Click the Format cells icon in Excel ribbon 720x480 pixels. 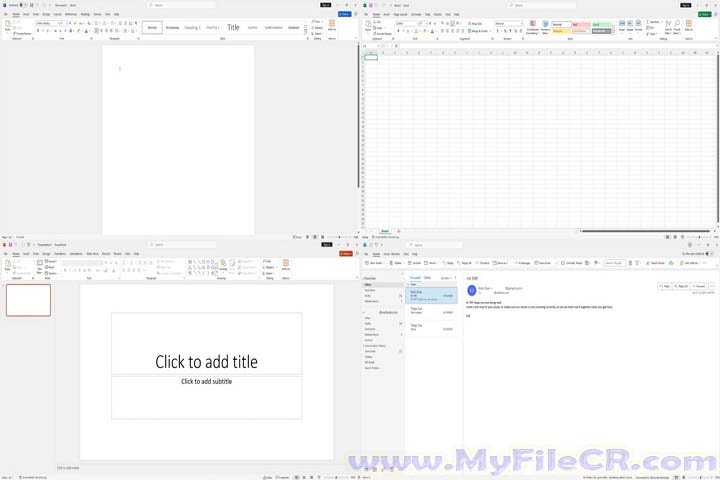638,26
